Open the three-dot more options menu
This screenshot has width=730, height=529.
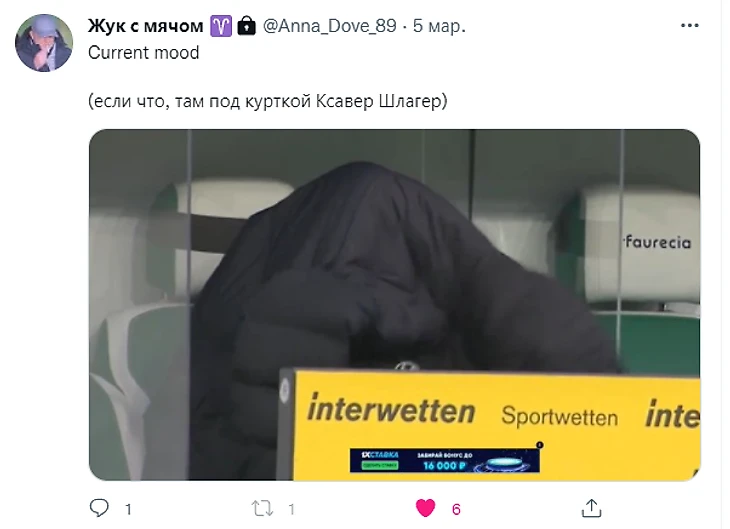(x=689, y=26)
